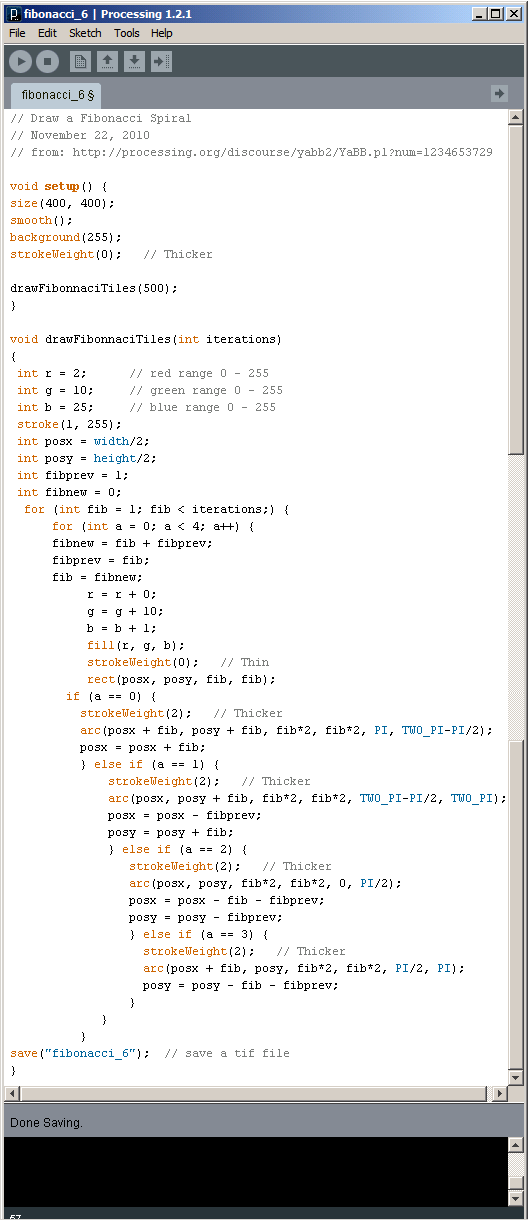Open the File menu
The width and height of the screenshot is (528, 1220).
[x=17, y=33]
